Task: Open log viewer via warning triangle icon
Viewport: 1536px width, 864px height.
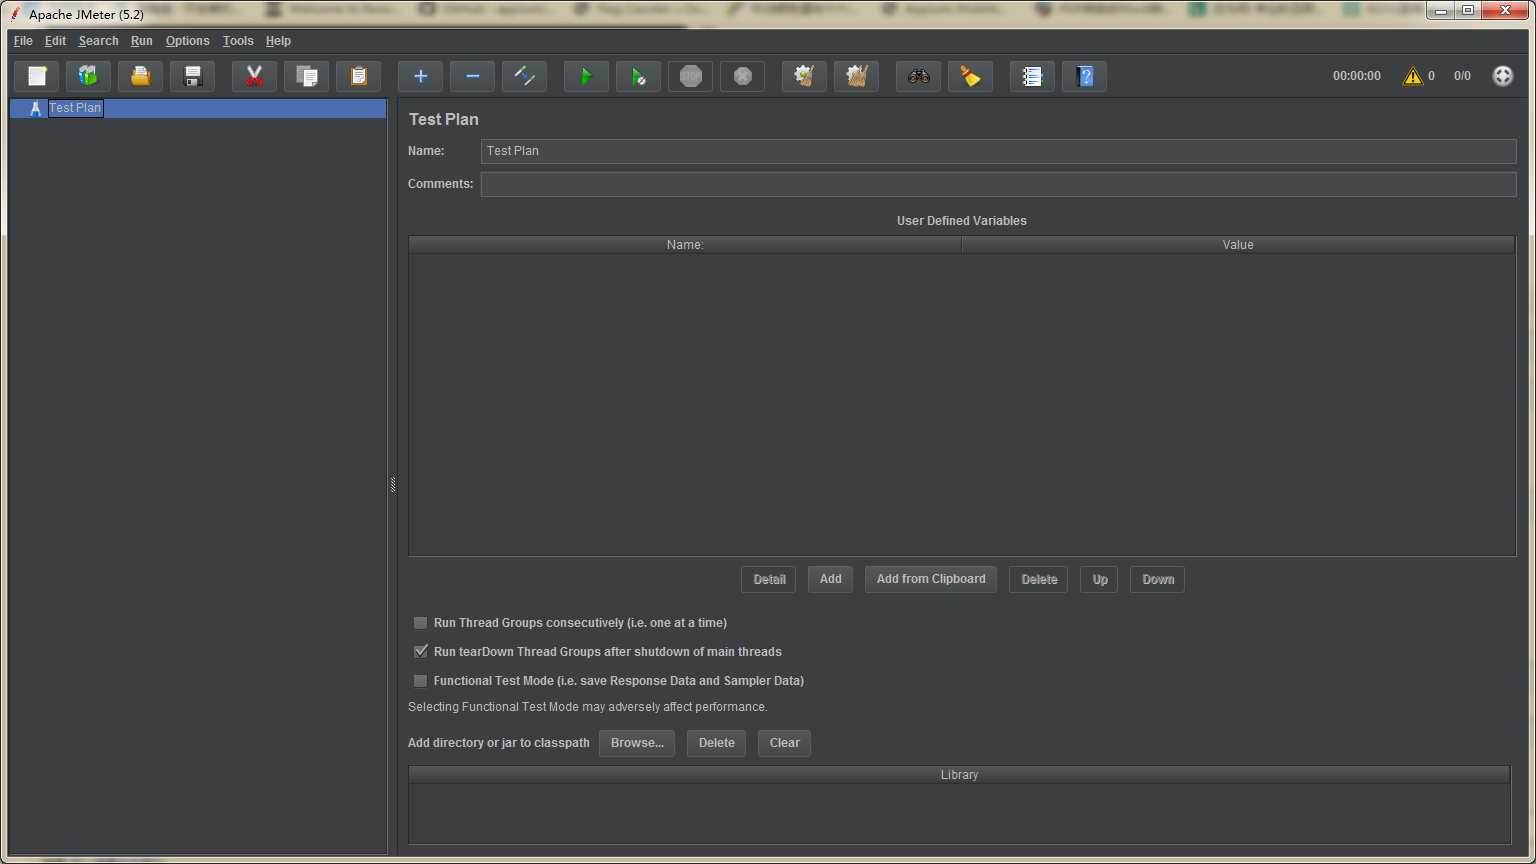Action: [1413, 76]
